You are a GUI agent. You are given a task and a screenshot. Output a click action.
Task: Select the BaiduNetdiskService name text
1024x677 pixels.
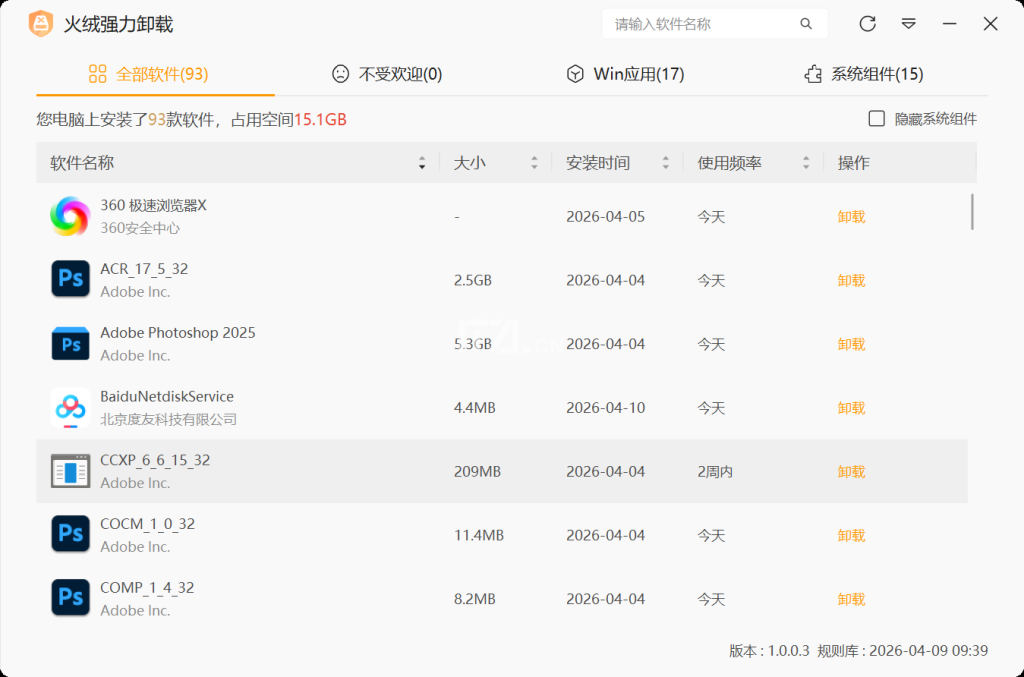(167, 396)
